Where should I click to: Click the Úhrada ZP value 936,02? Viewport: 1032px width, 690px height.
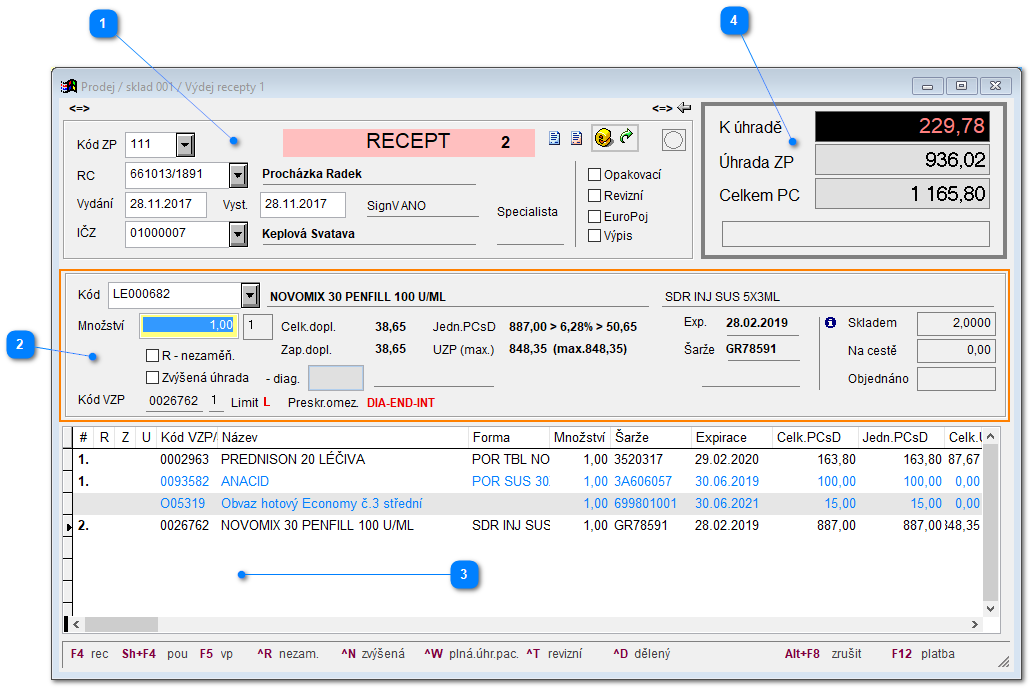[902, 160]
